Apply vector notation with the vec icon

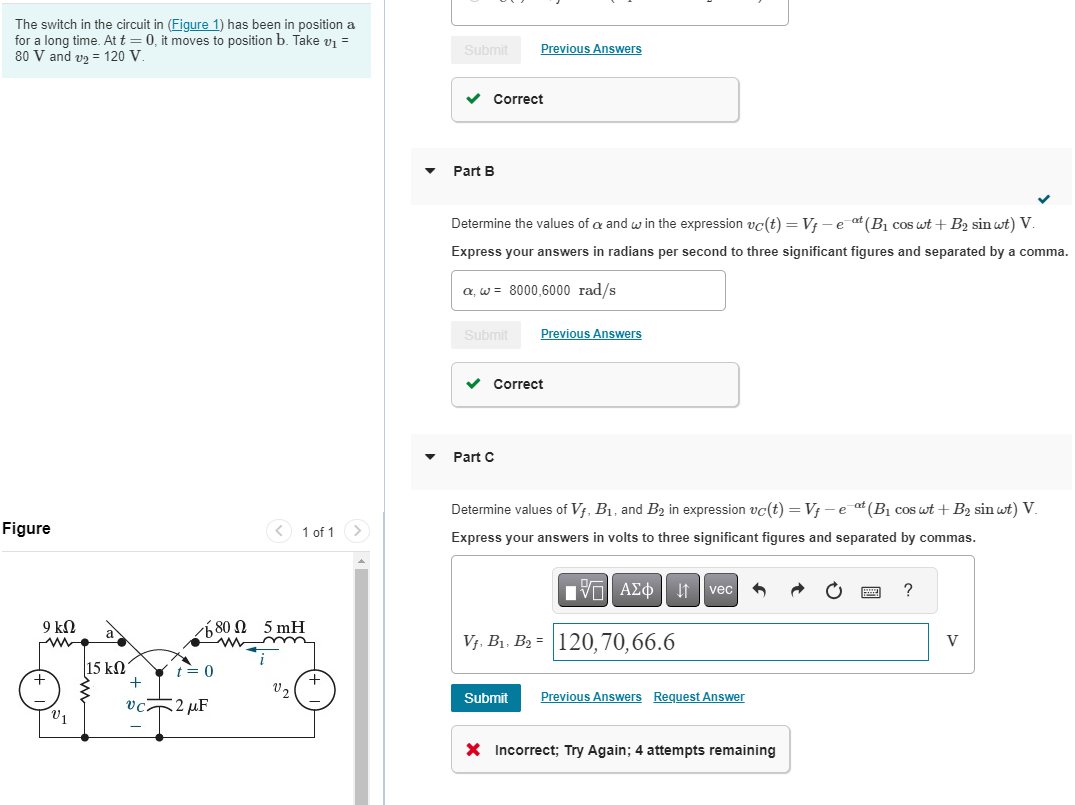[x=720, y=590]
